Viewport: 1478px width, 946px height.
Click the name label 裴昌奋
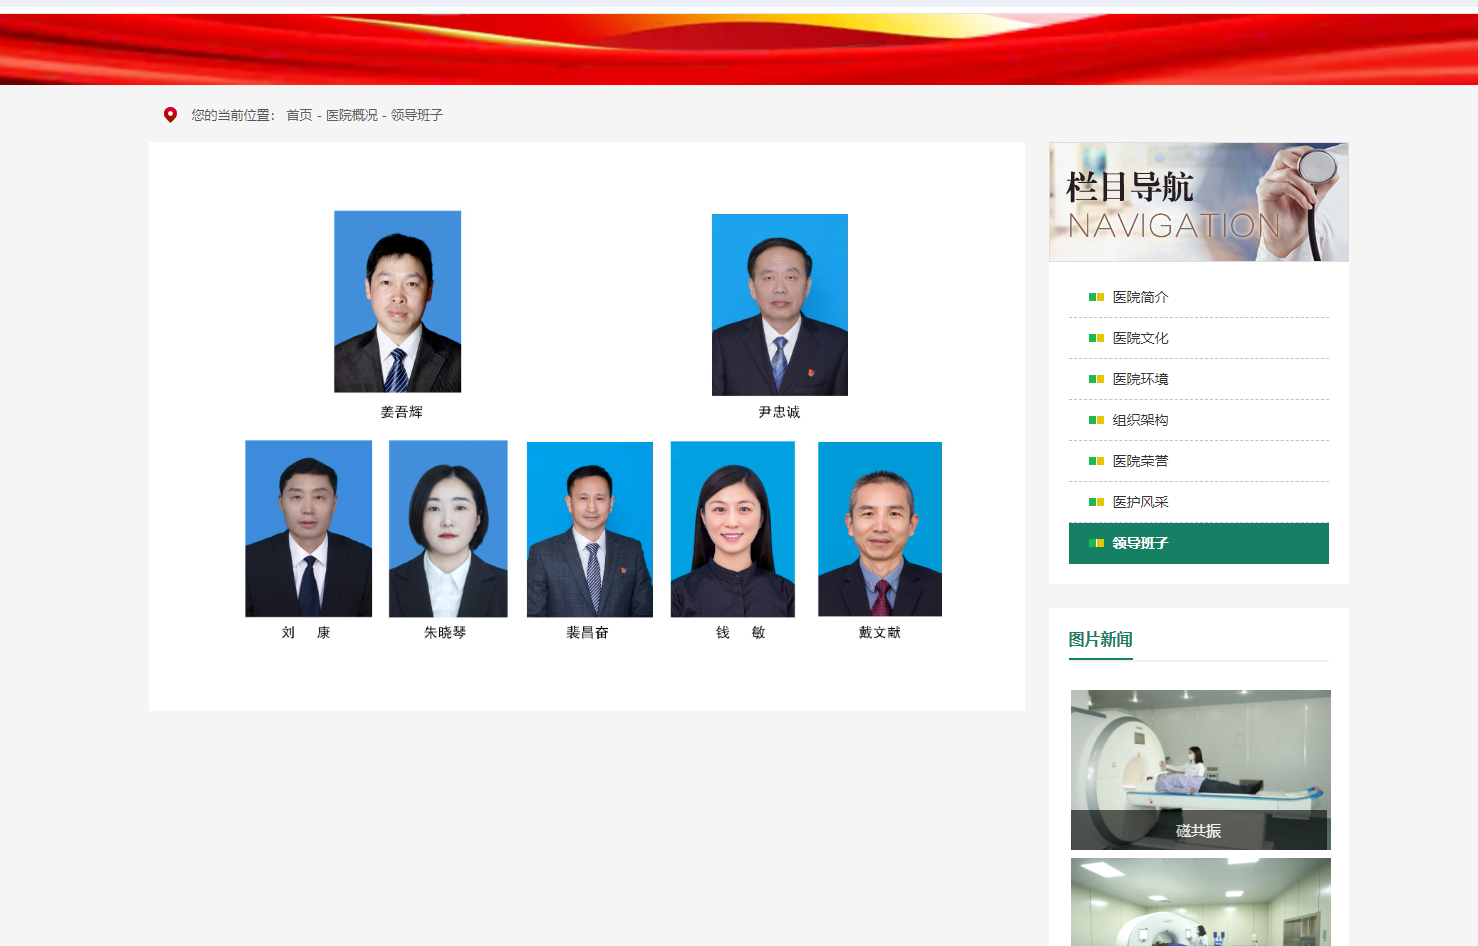(x=587, y=633)
